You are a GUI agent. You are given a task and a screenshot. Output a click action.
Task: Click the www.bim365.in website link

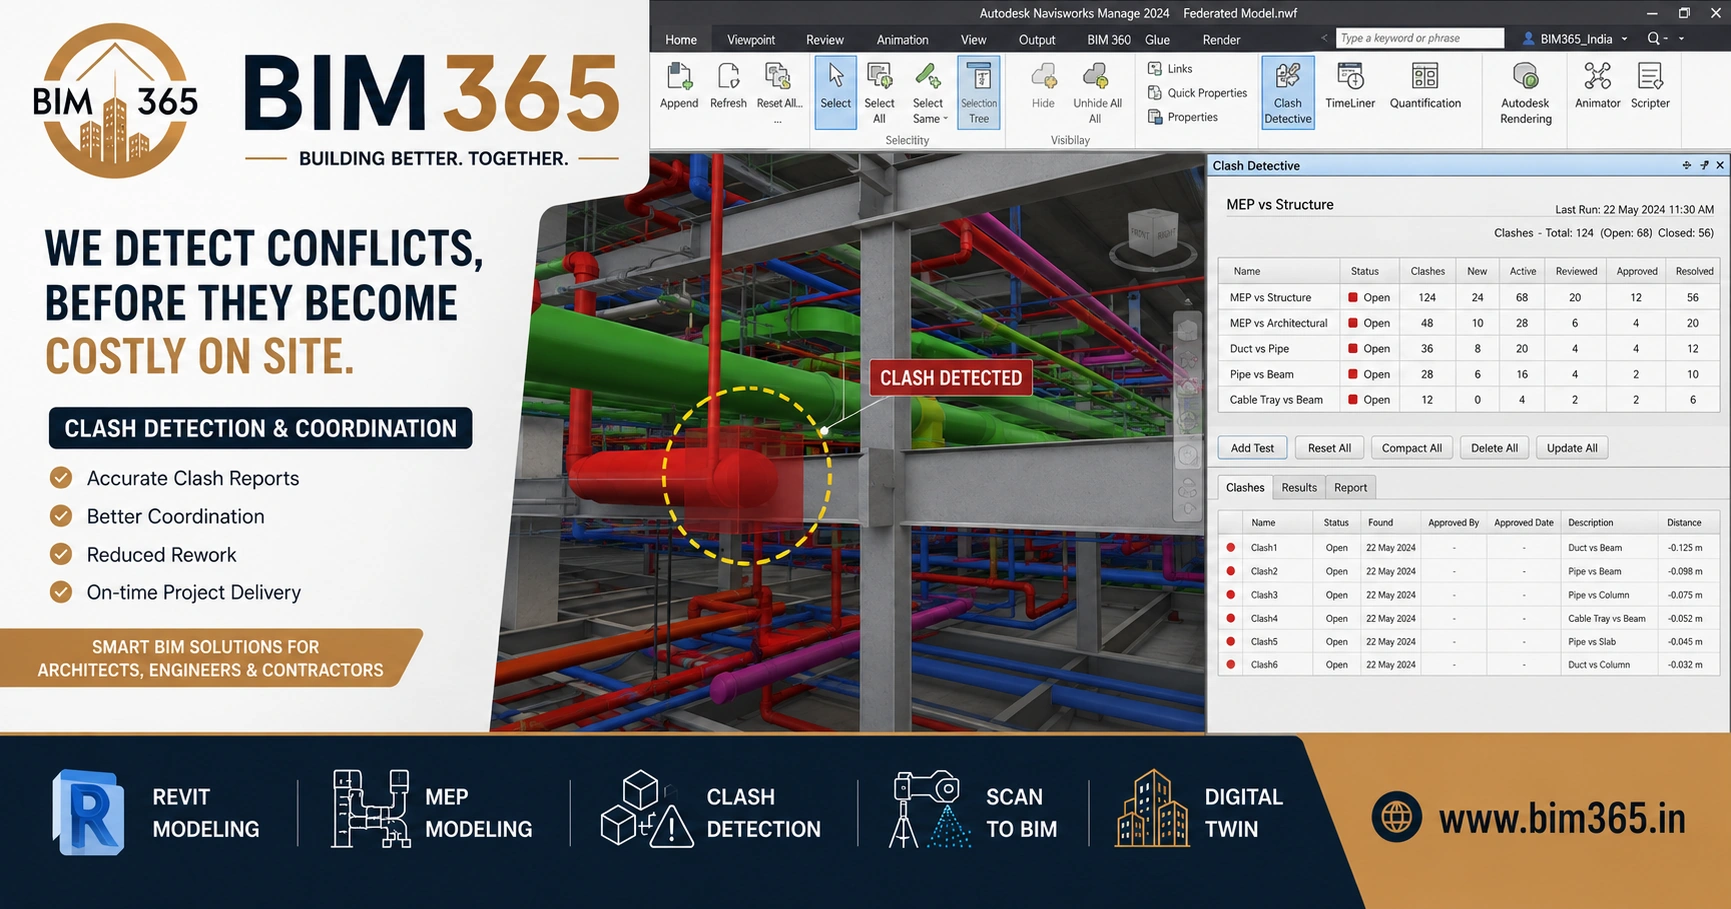1561,819
